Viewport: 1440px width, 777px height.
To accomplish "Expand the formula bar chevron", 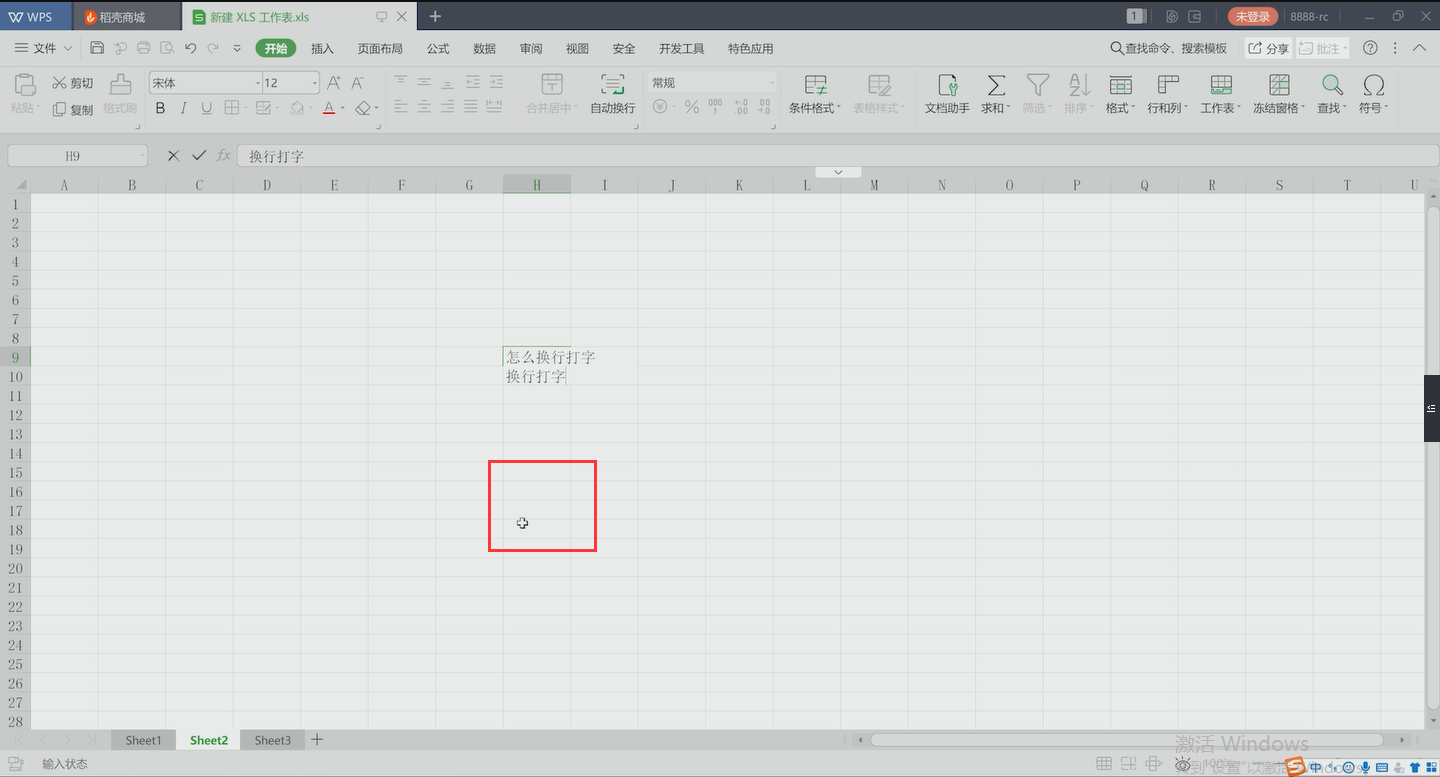I will pos(839,172).
